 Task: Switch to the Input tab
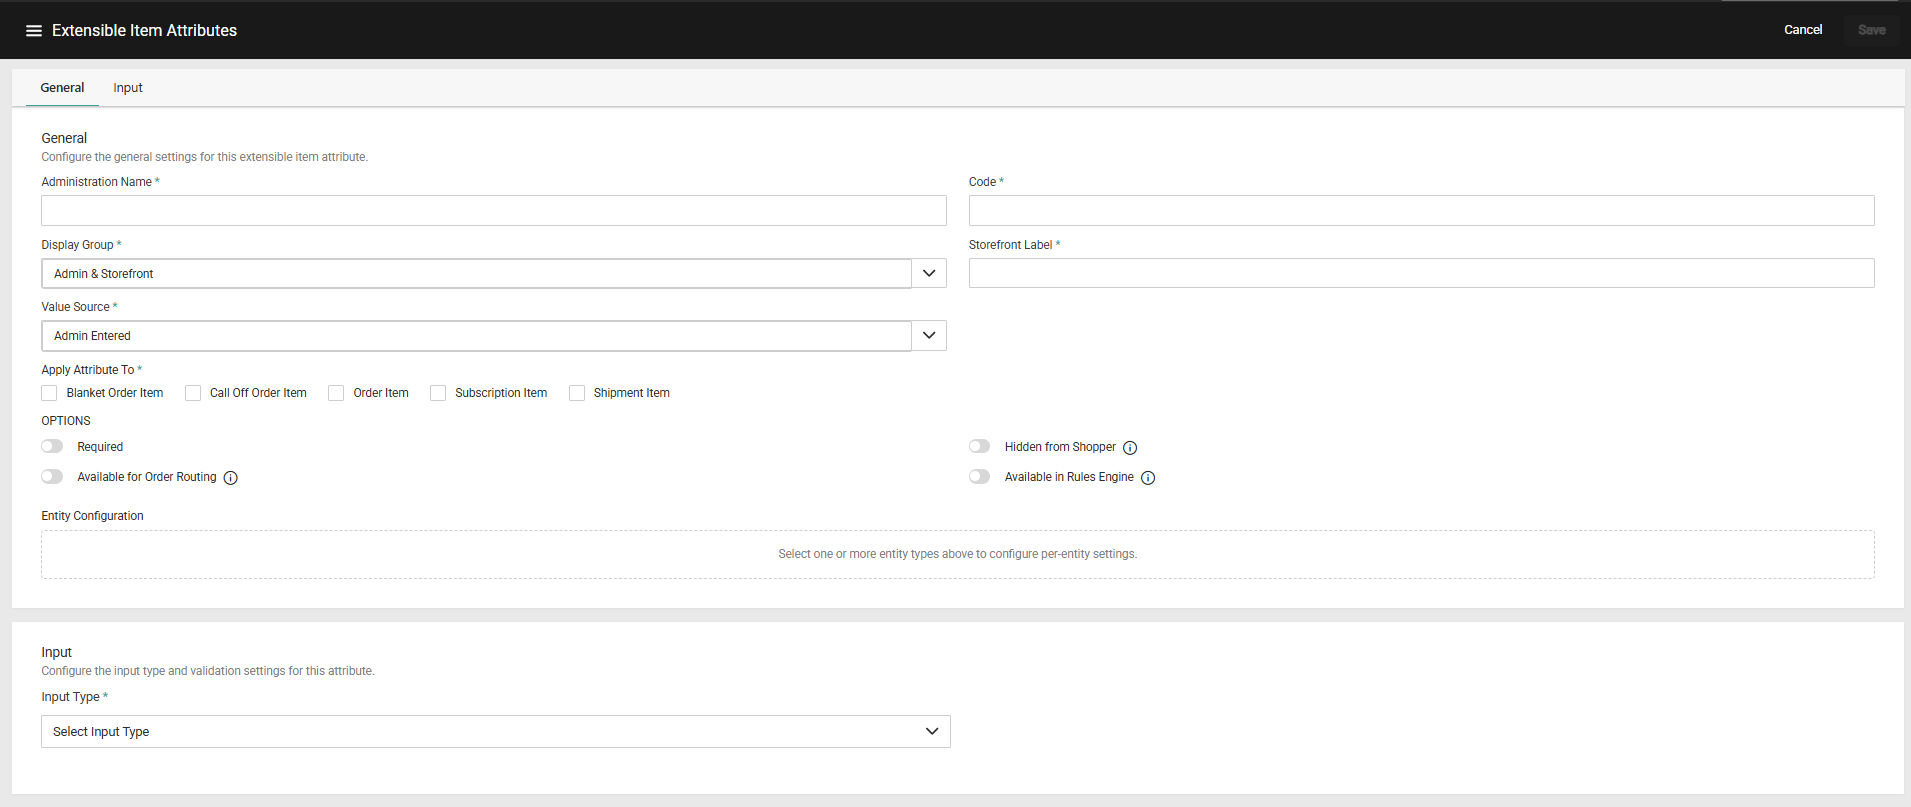[x=128, y=88]
